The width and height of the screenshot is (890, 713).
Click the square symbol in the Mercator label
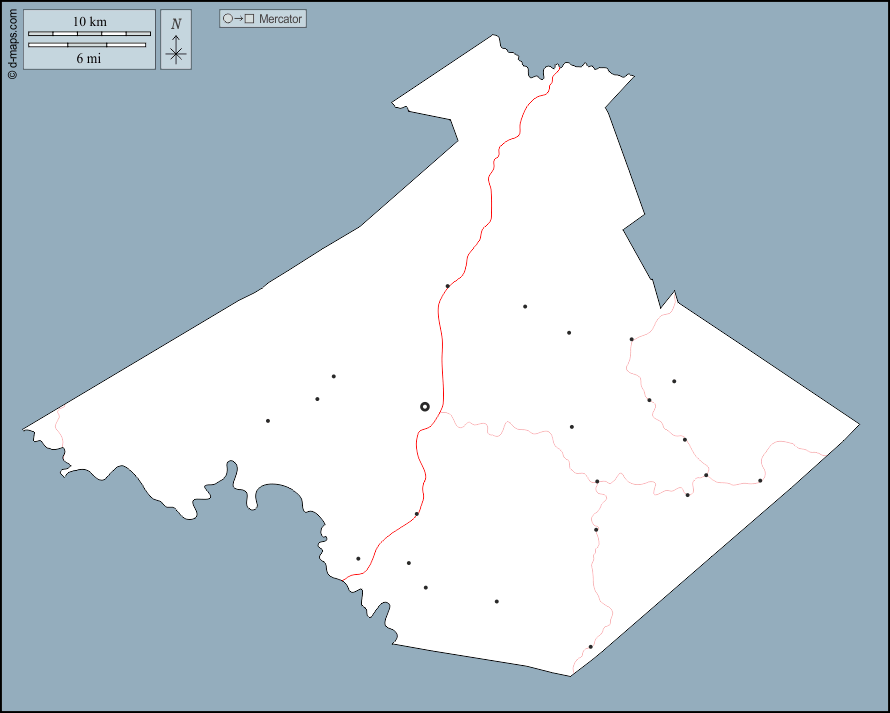coord(249,19)
